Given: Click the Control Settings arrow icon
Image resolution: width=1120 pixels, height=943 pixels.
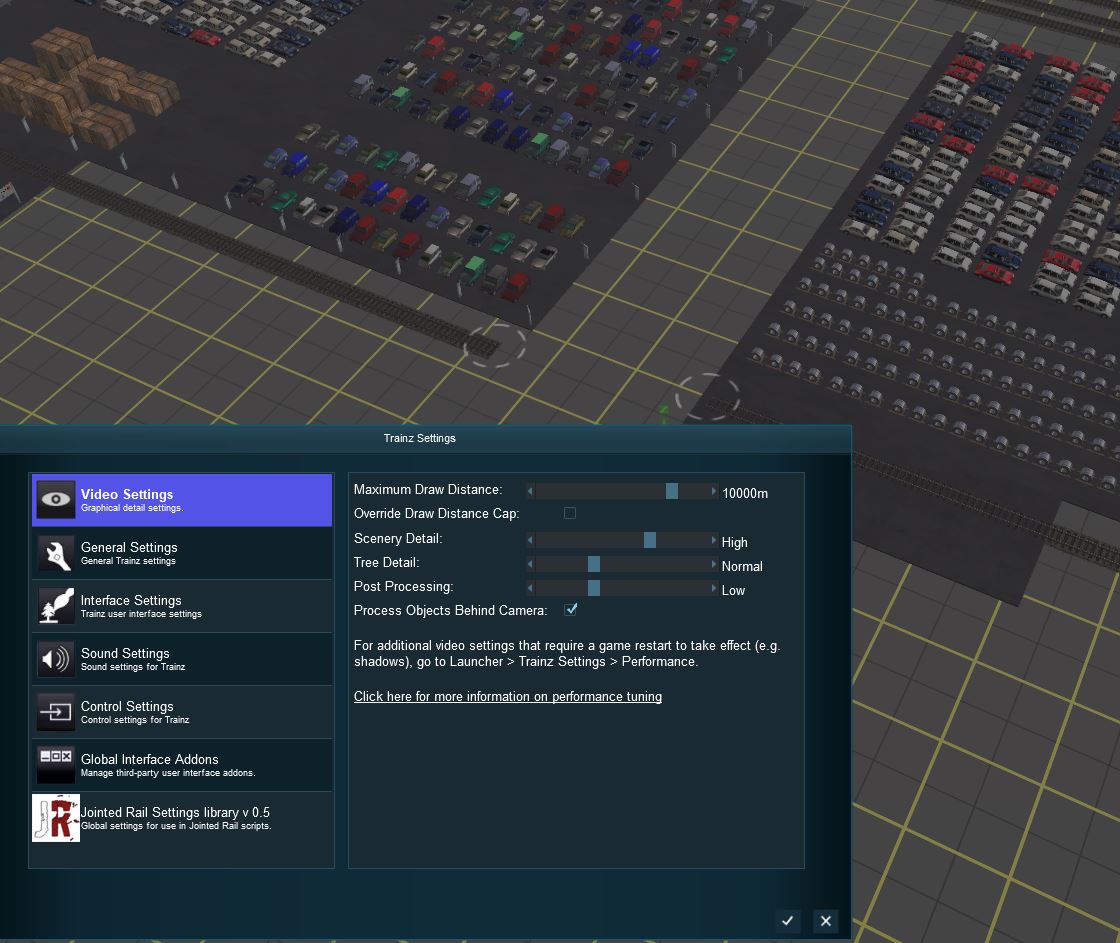Looking at the screenshot, I should point(55,712).
